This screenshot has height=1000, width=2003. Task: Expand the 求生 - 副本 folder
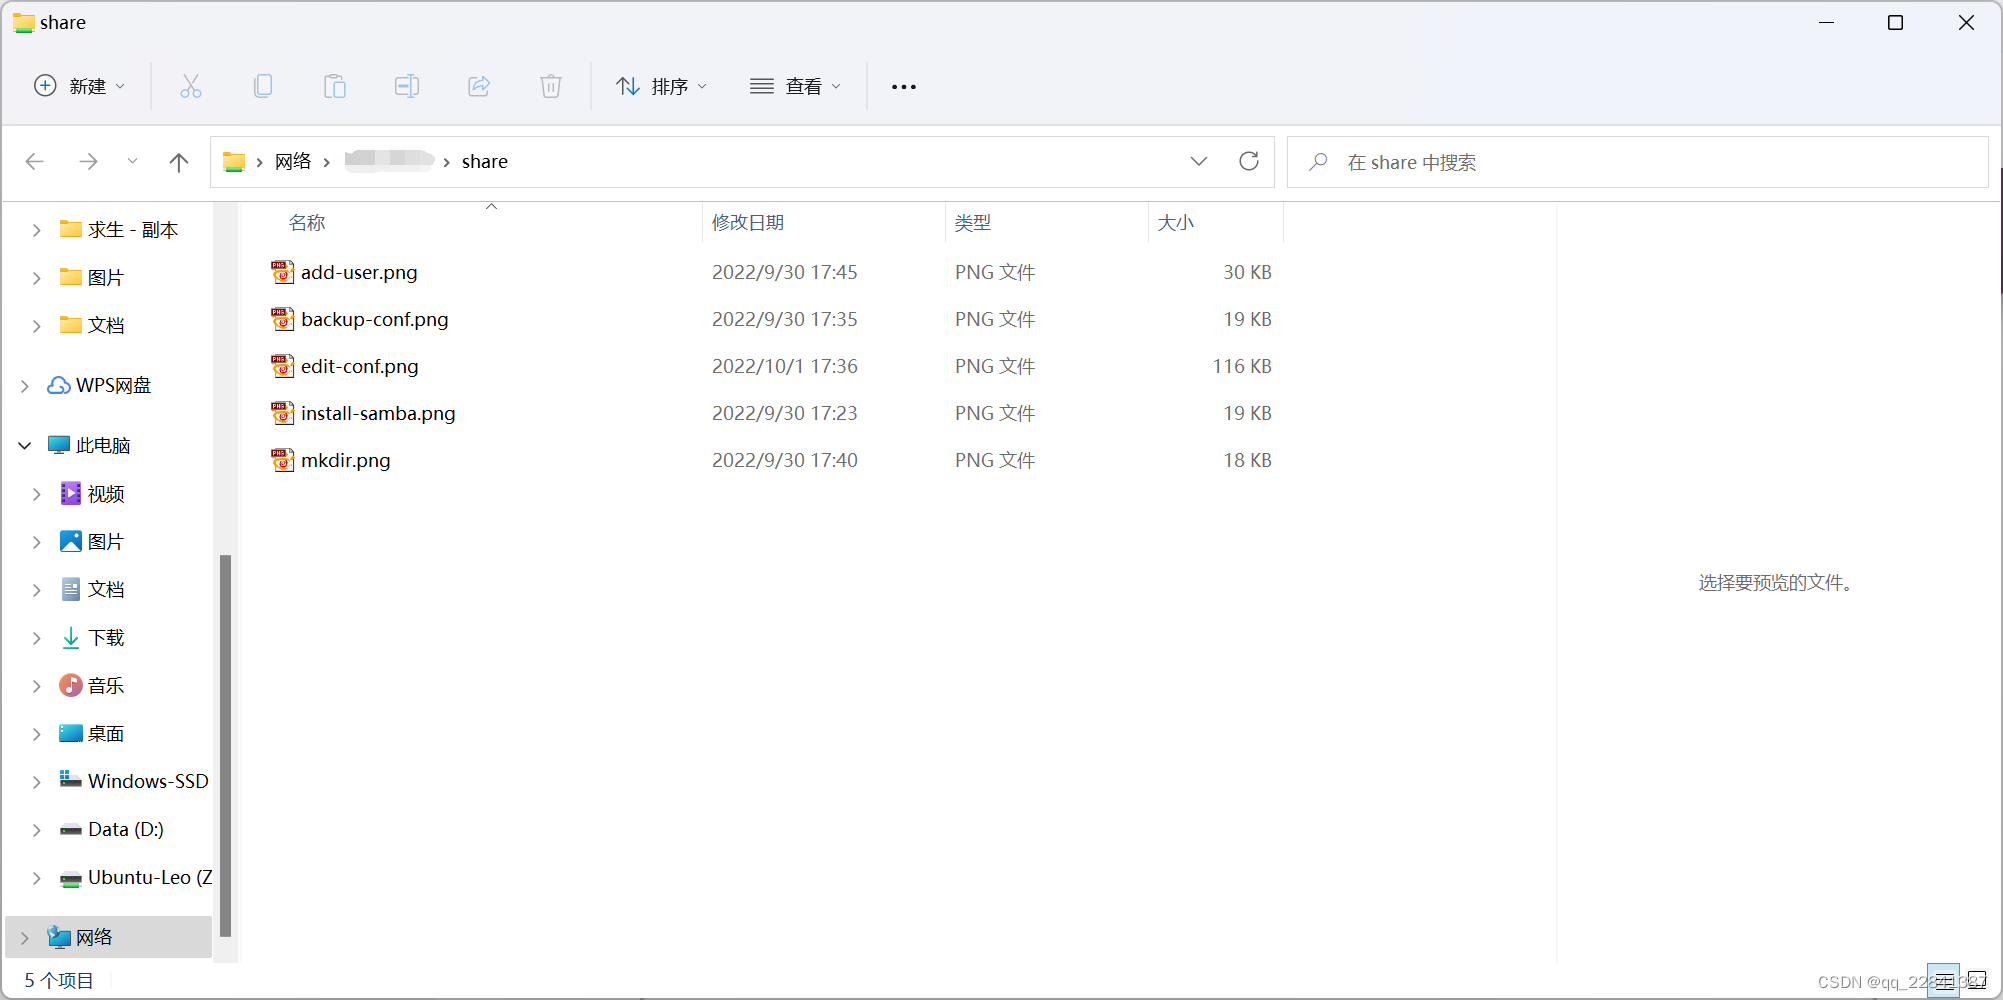[36, 230]
